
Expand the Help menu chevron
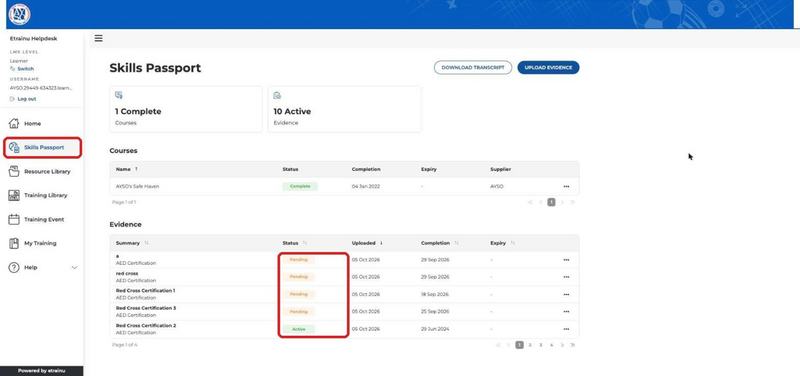[74, 267]
